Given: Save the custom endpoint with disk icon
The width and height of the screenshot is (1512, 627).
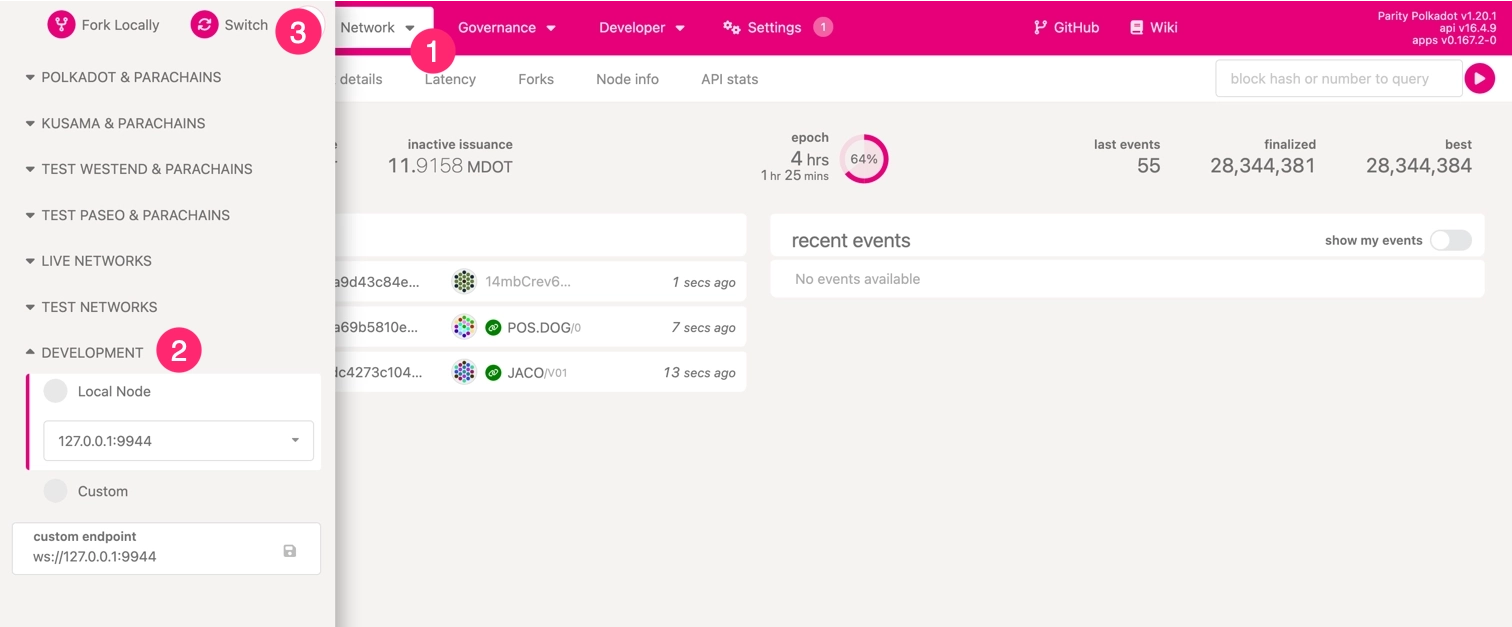Looking at the screenshot, I should click(x=290, y=550).
